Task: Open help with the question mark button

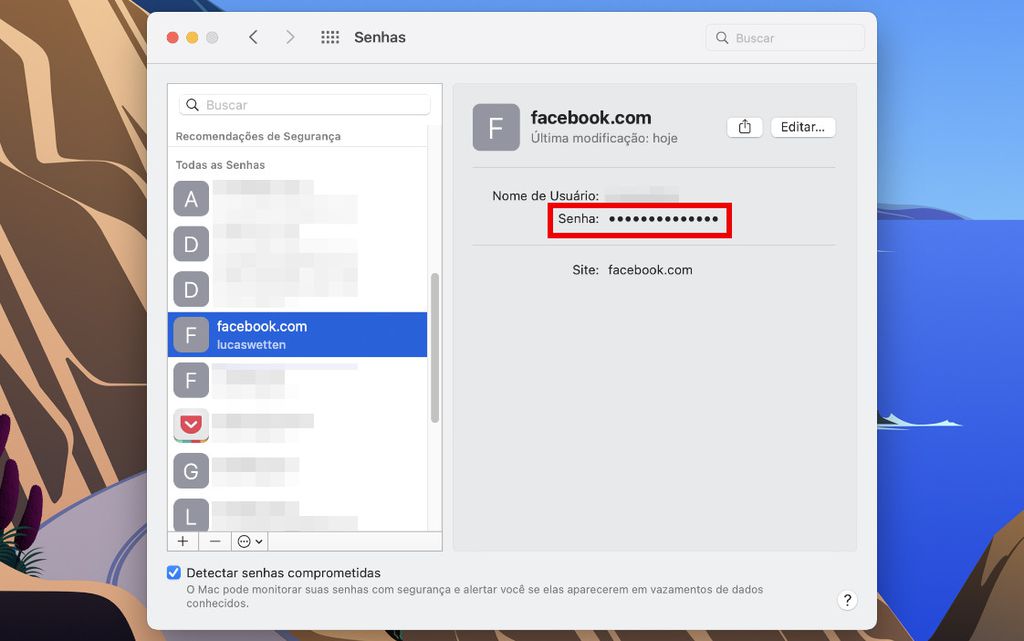Action: point(847,600)
